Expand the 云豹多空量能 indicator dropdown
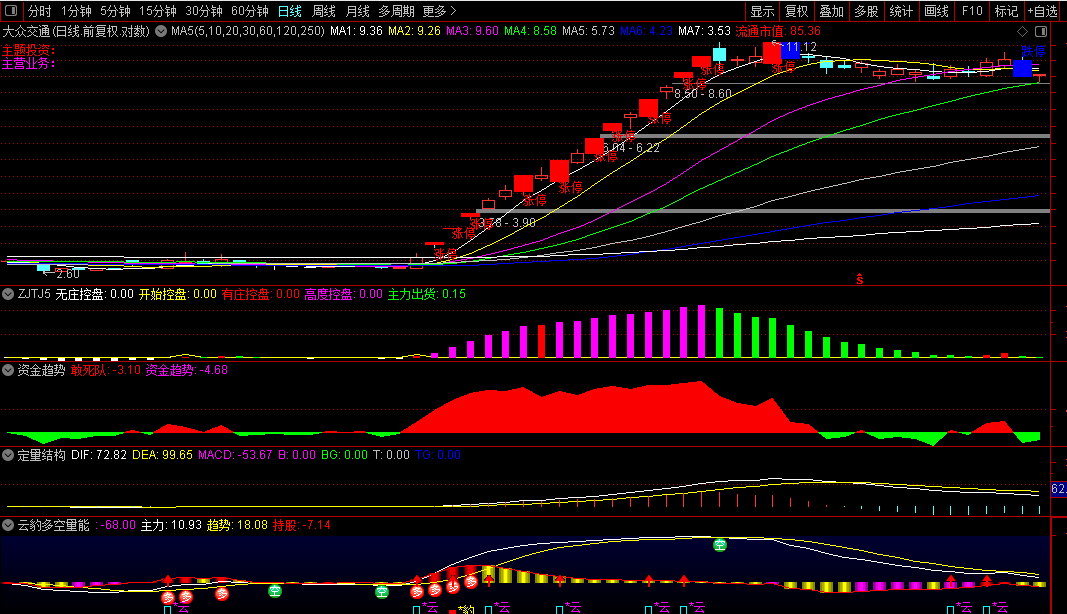Viewport: 1067px width, 614px height. [x=8, y=525]
